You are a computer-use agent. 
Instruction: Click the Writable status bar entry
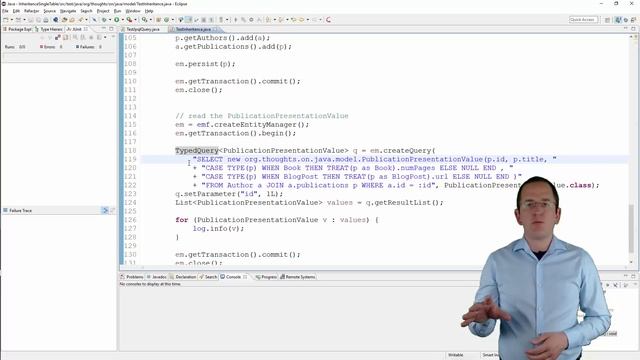[456, 355]
